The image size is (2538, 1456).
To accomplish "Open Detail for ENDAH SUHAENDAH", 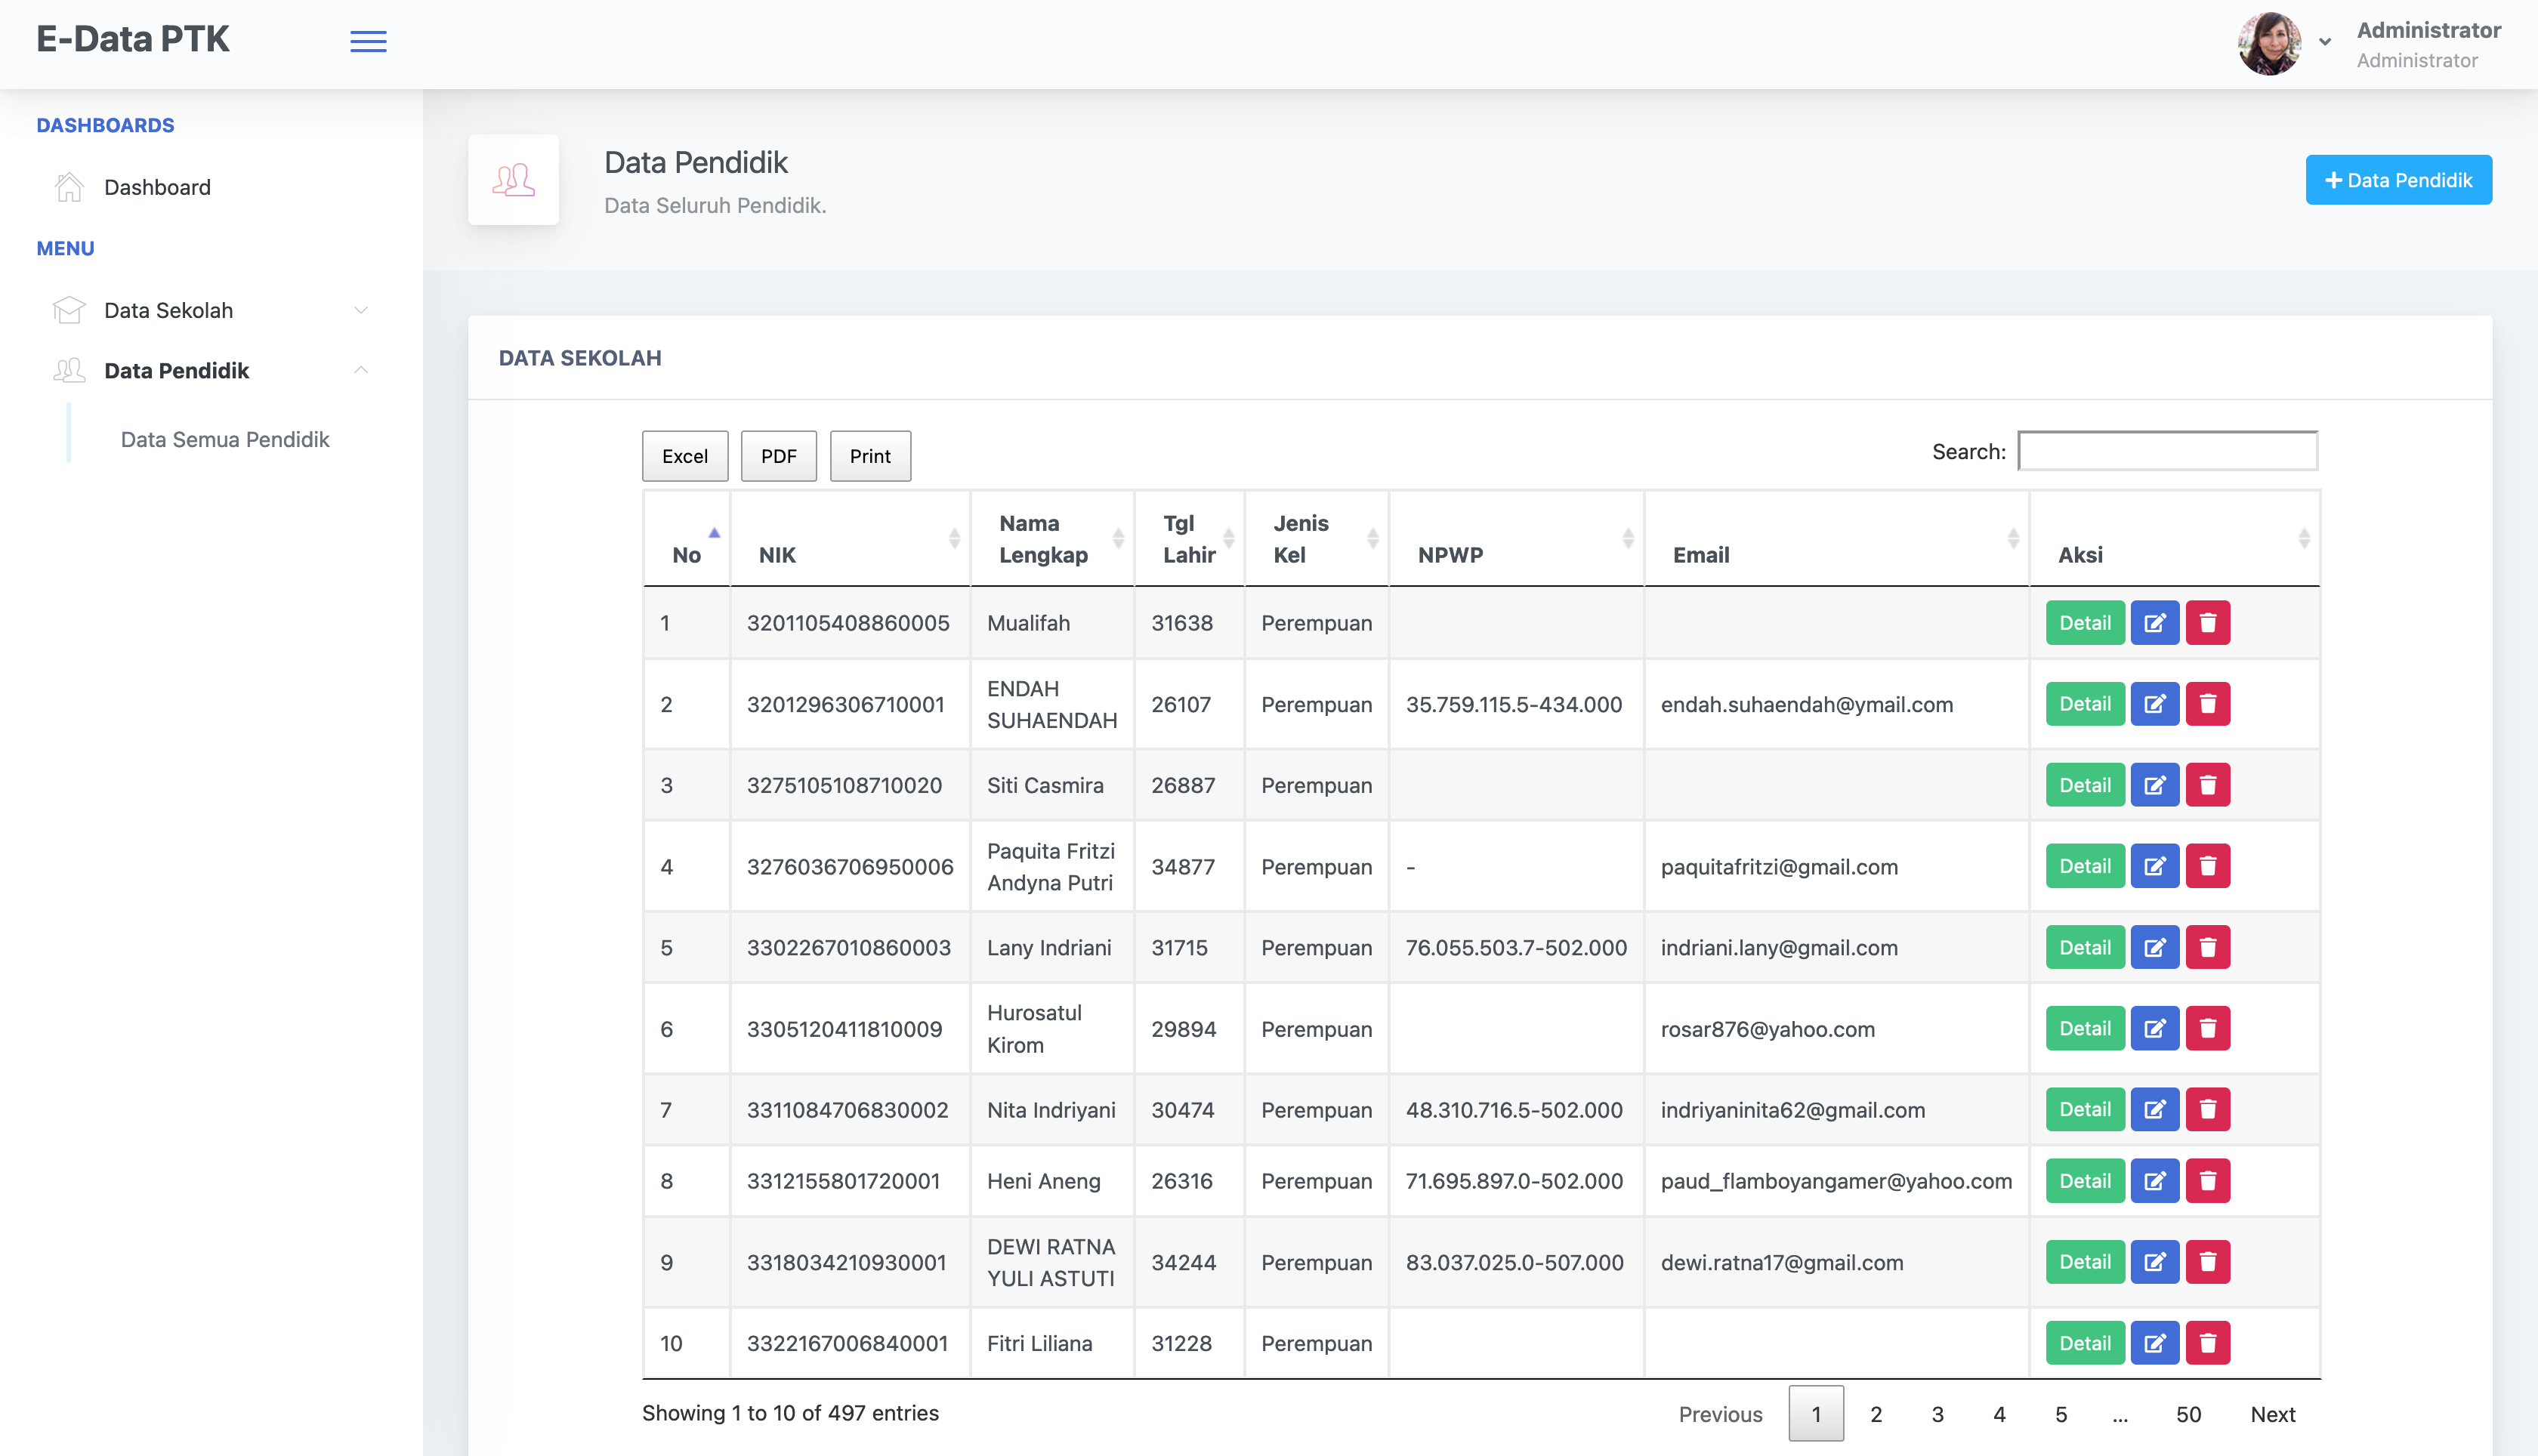I will point(2085,704).
